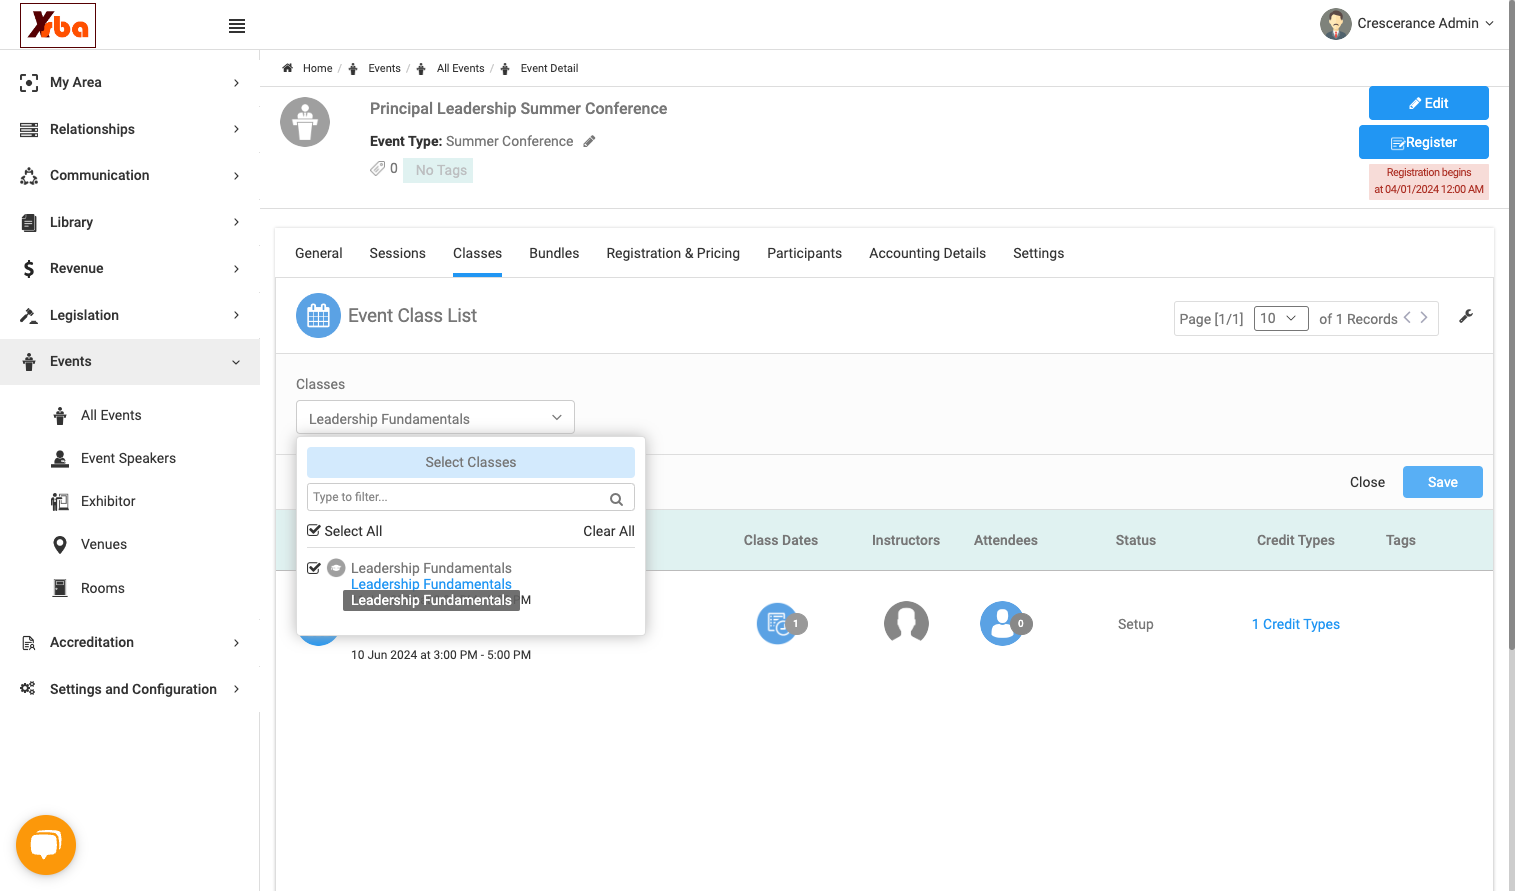Open the Participants tab
Image resolution: width=1515 pixels, height=891 pixels.
804,253
